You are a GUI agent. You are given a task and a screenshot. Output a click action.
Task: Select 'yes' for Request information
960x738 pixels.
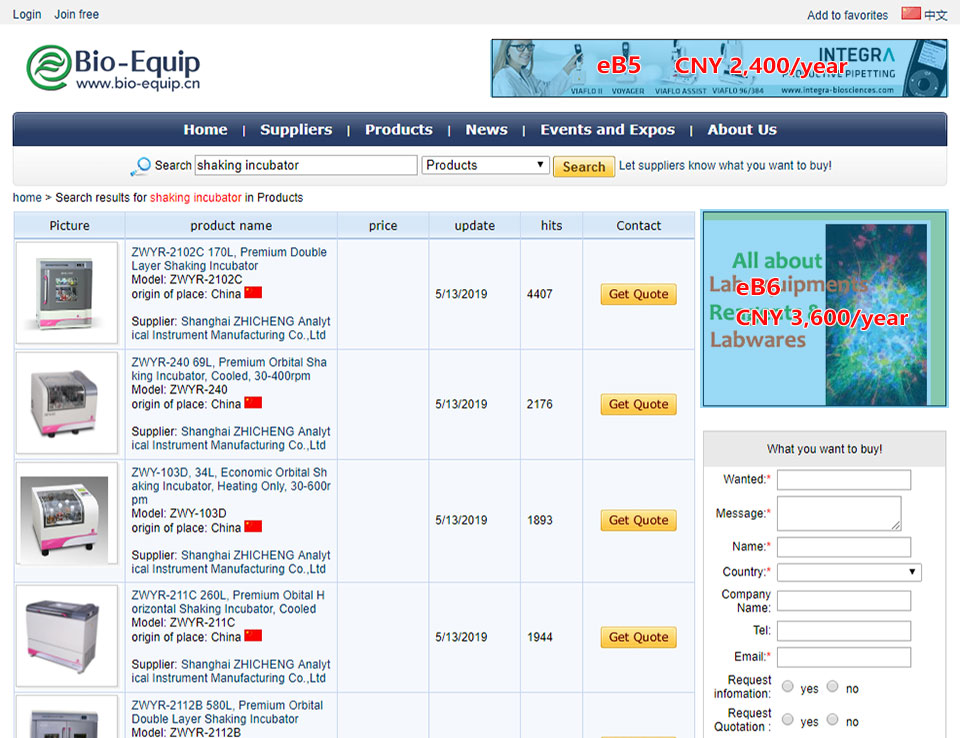click(x=788, y=687)
